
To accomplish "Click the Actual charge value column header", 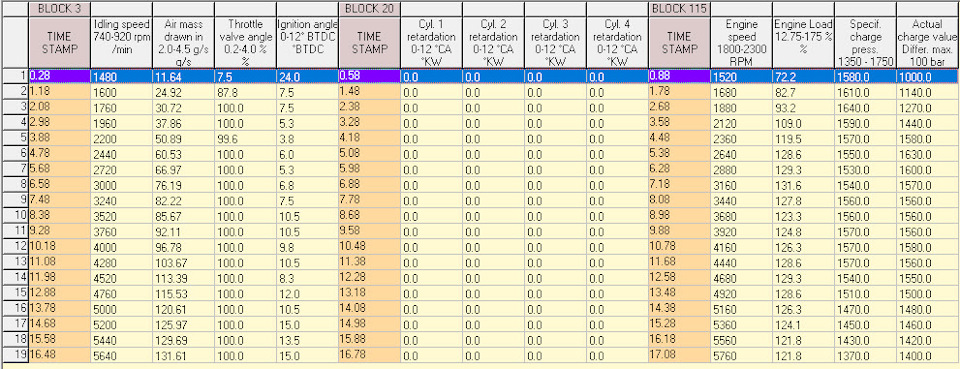I will tap(928, 42).
